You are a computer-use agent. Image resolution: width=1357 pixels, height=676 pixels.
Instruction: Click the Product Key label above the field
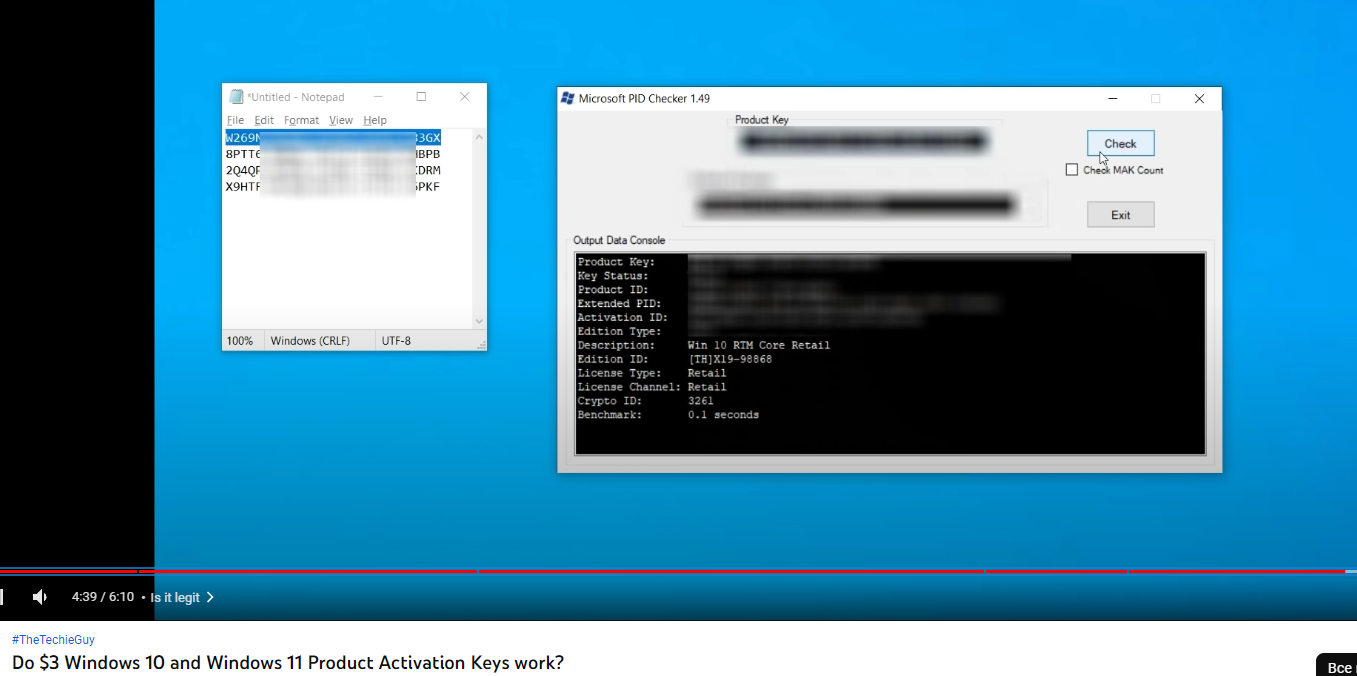pyautogui.click(x=762, y=120)
